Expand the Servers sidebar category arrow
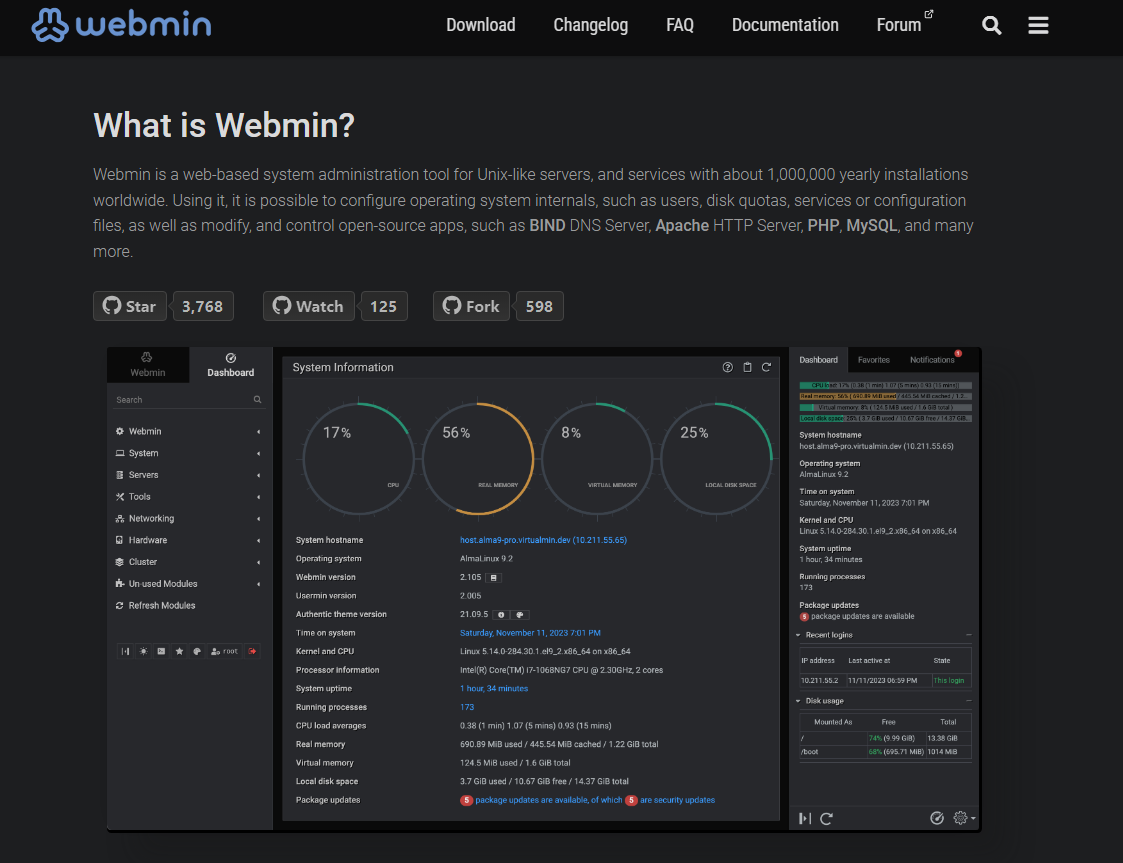This screenshot has width=1123, height=863. (x=259, y=475)
